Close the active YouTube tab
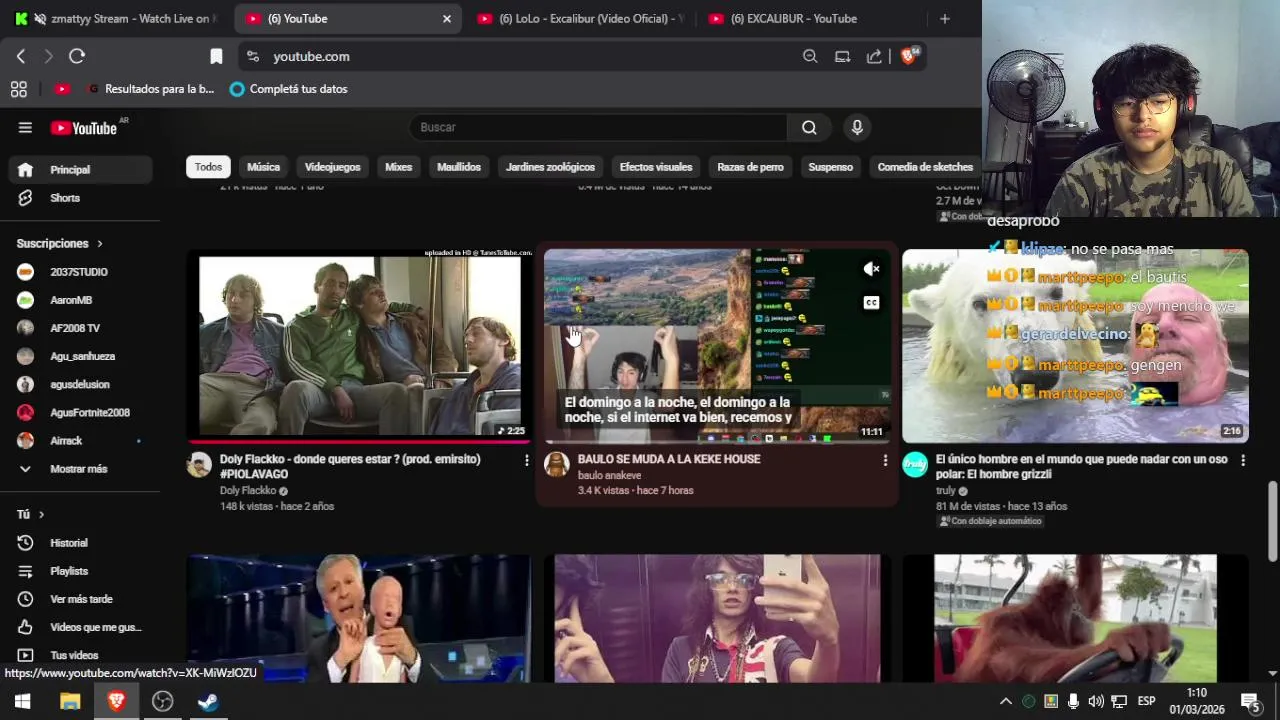 pyautogui.click(x=447, y=18)
